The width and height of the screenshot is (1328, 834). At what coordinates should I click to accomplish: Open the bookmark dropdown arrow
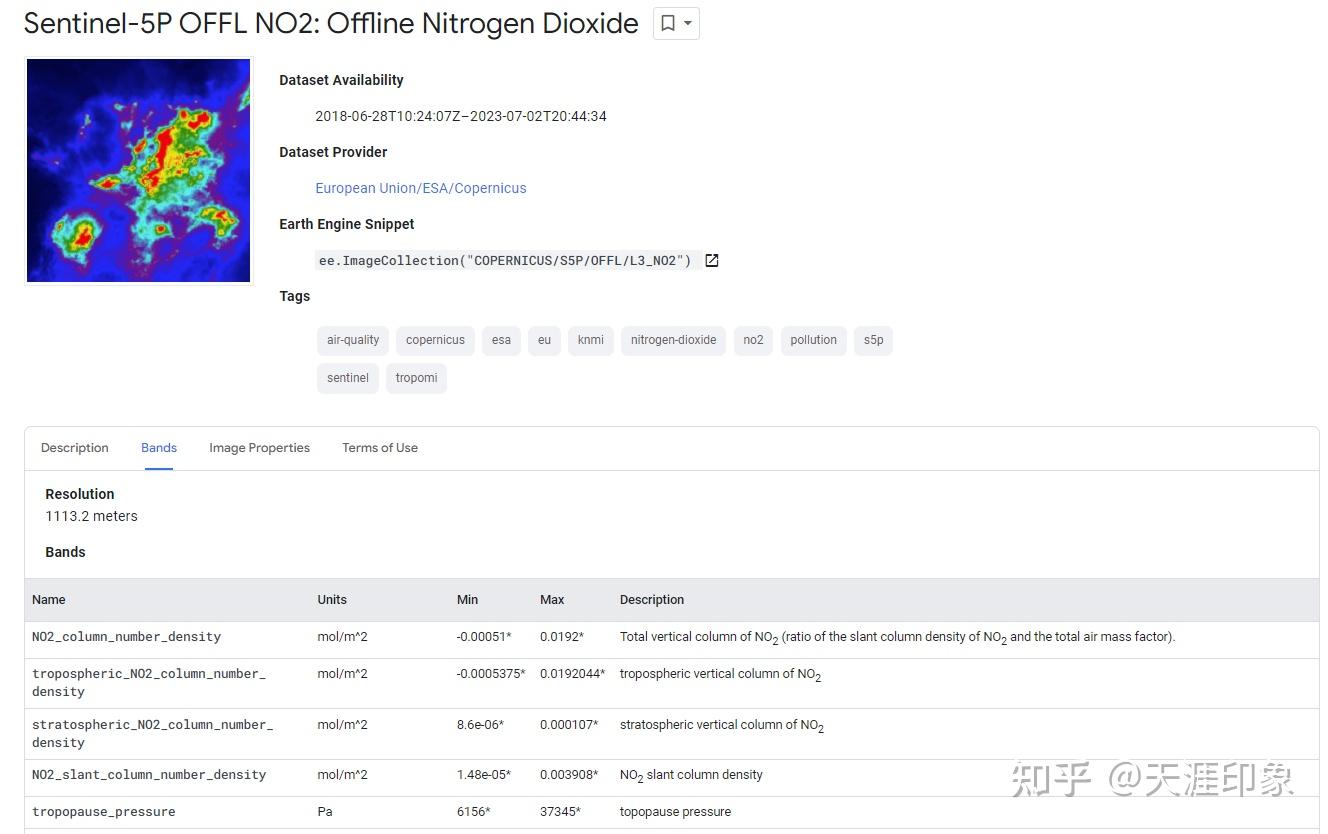click(688, 23)
